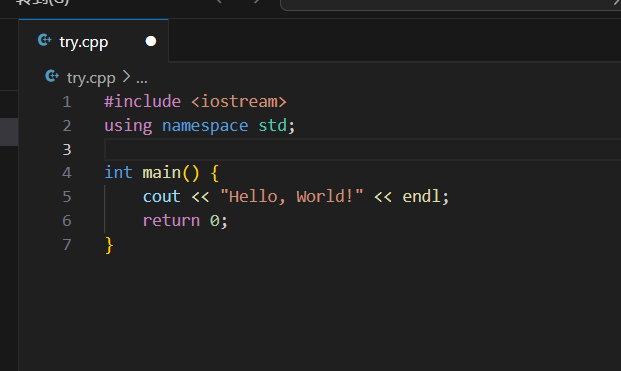The height and width of the screenshot is (371, 621).
Task: Open the try.cpp breadcrumb item
Action: pyautogui.click(x=91, y=78)
